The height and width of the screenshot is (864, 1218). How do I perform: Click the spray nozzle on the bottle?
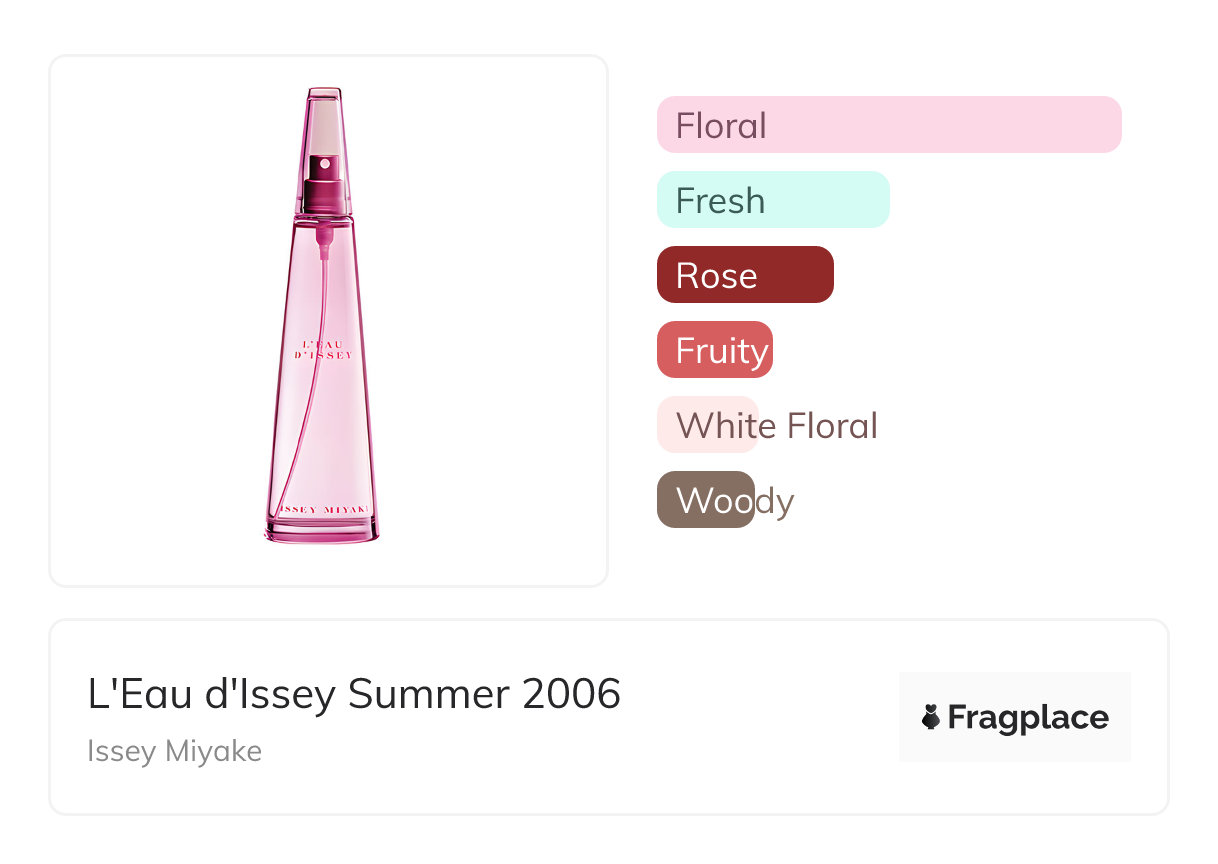pos(324,163)
